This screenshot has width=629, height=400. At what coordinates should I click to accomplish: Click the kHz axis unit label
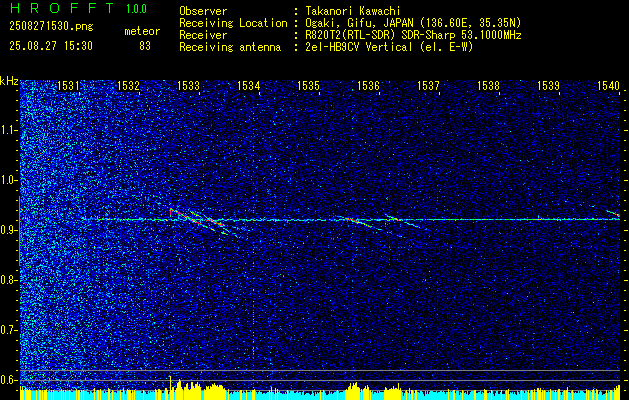coord(9,81)
